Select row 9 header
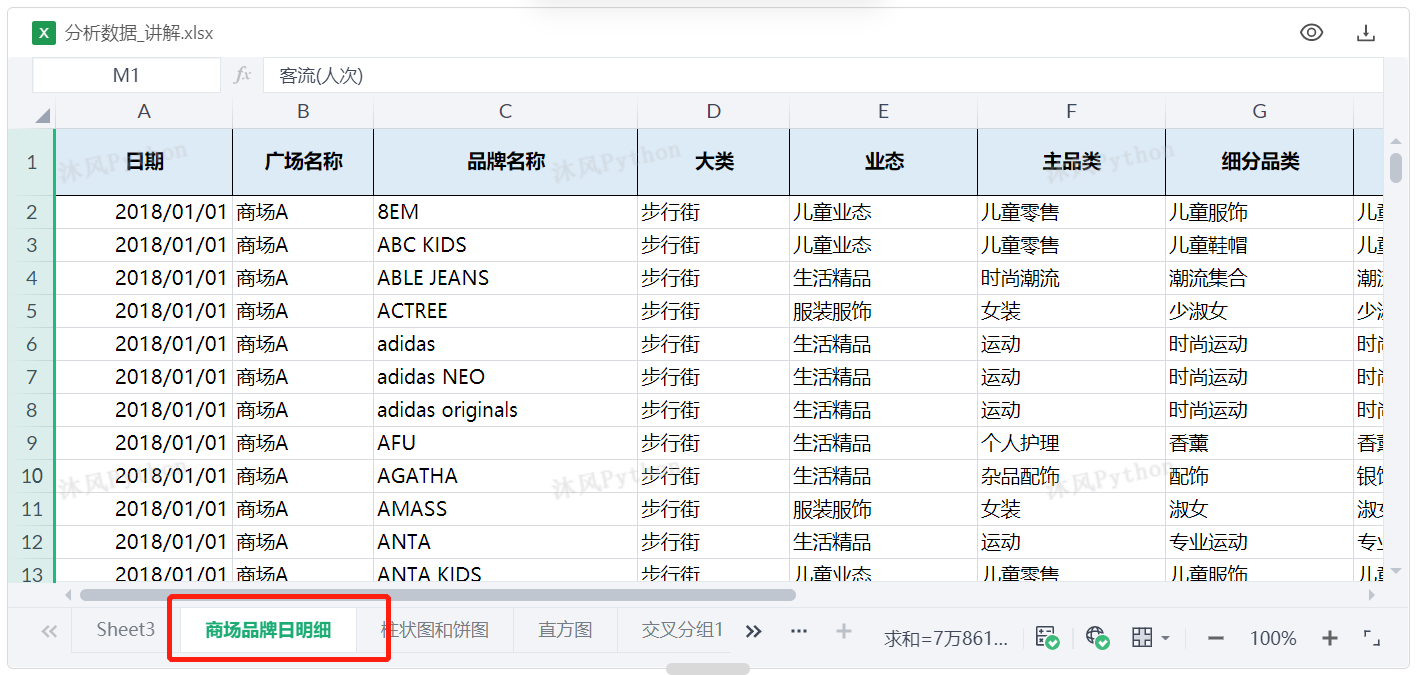Screen dimensions: 1421x675 [31, 443]
